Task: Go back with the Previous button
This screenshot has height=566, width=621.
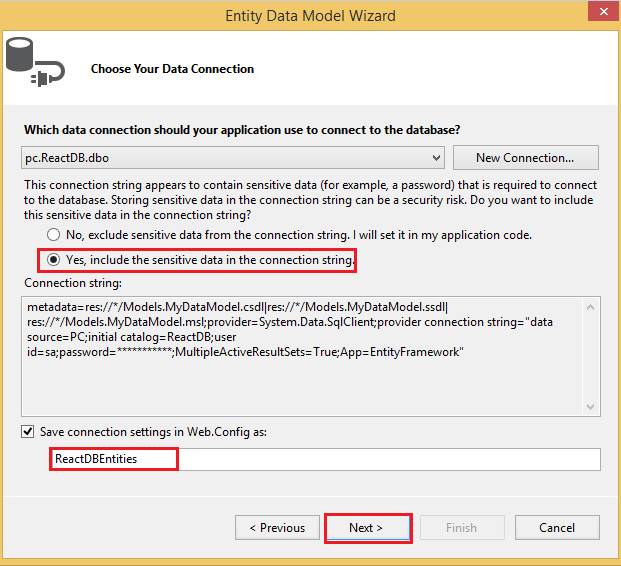Action: pyautogui.click(x=277, y=528)
